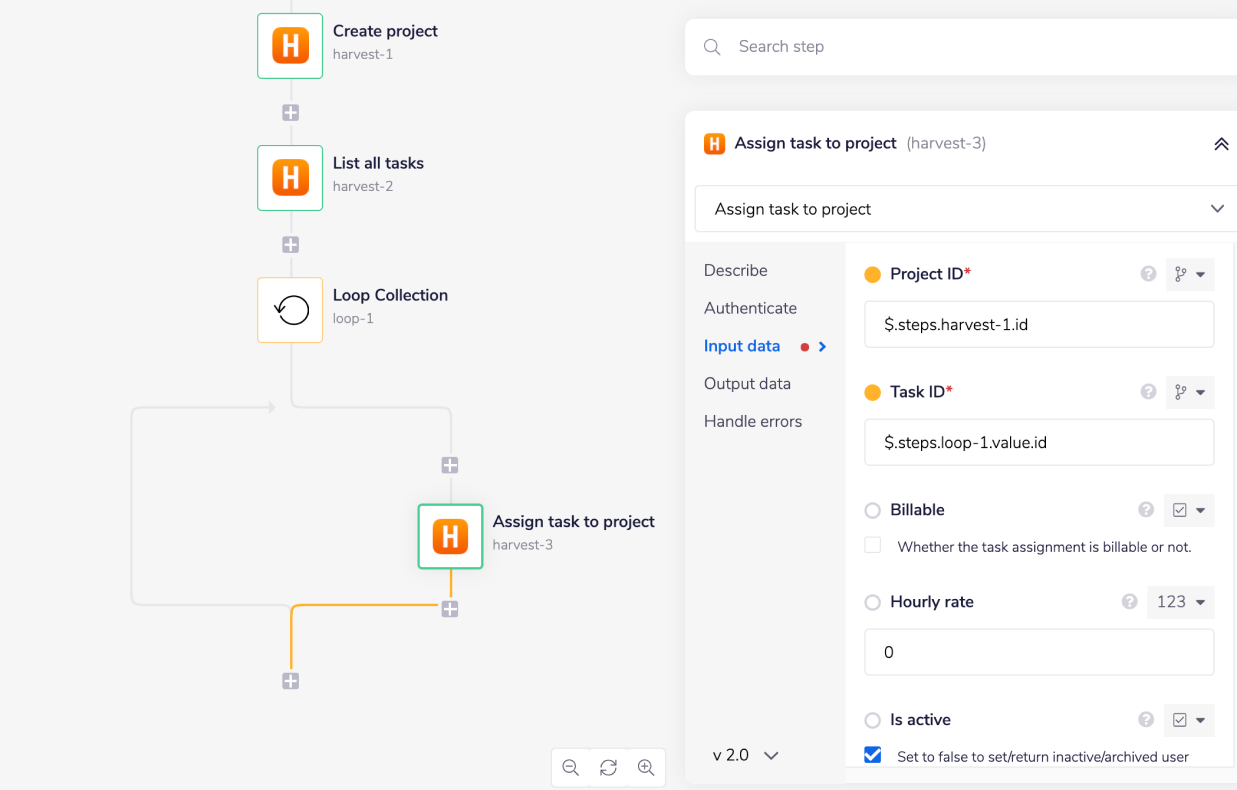Reset canvas view with the refresh icon
Image resolution: width=1237 pixels, height=790 pixels.
pyautogui.click(x=608, y=768)
